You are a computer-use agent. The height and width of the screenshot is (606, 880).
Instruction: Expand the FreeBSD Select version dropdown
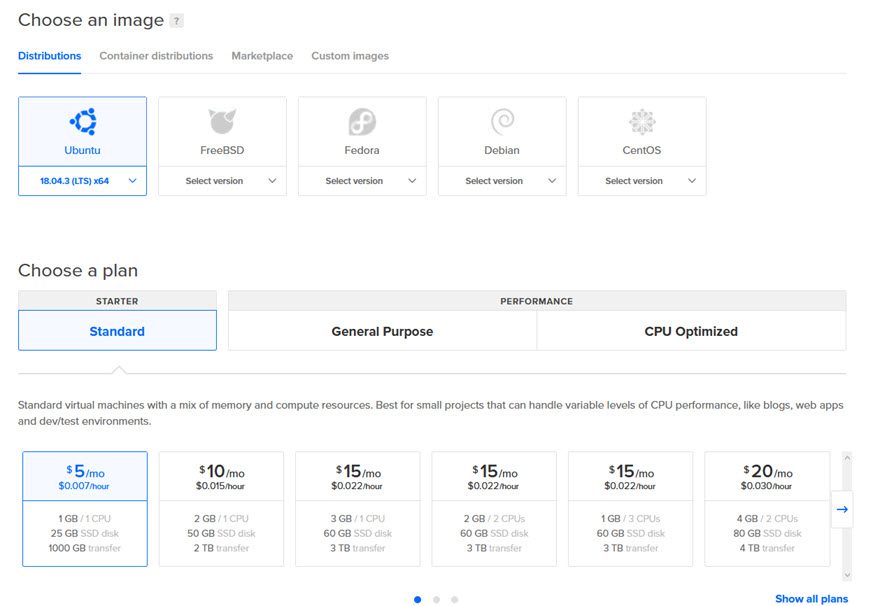pos(222,181)
